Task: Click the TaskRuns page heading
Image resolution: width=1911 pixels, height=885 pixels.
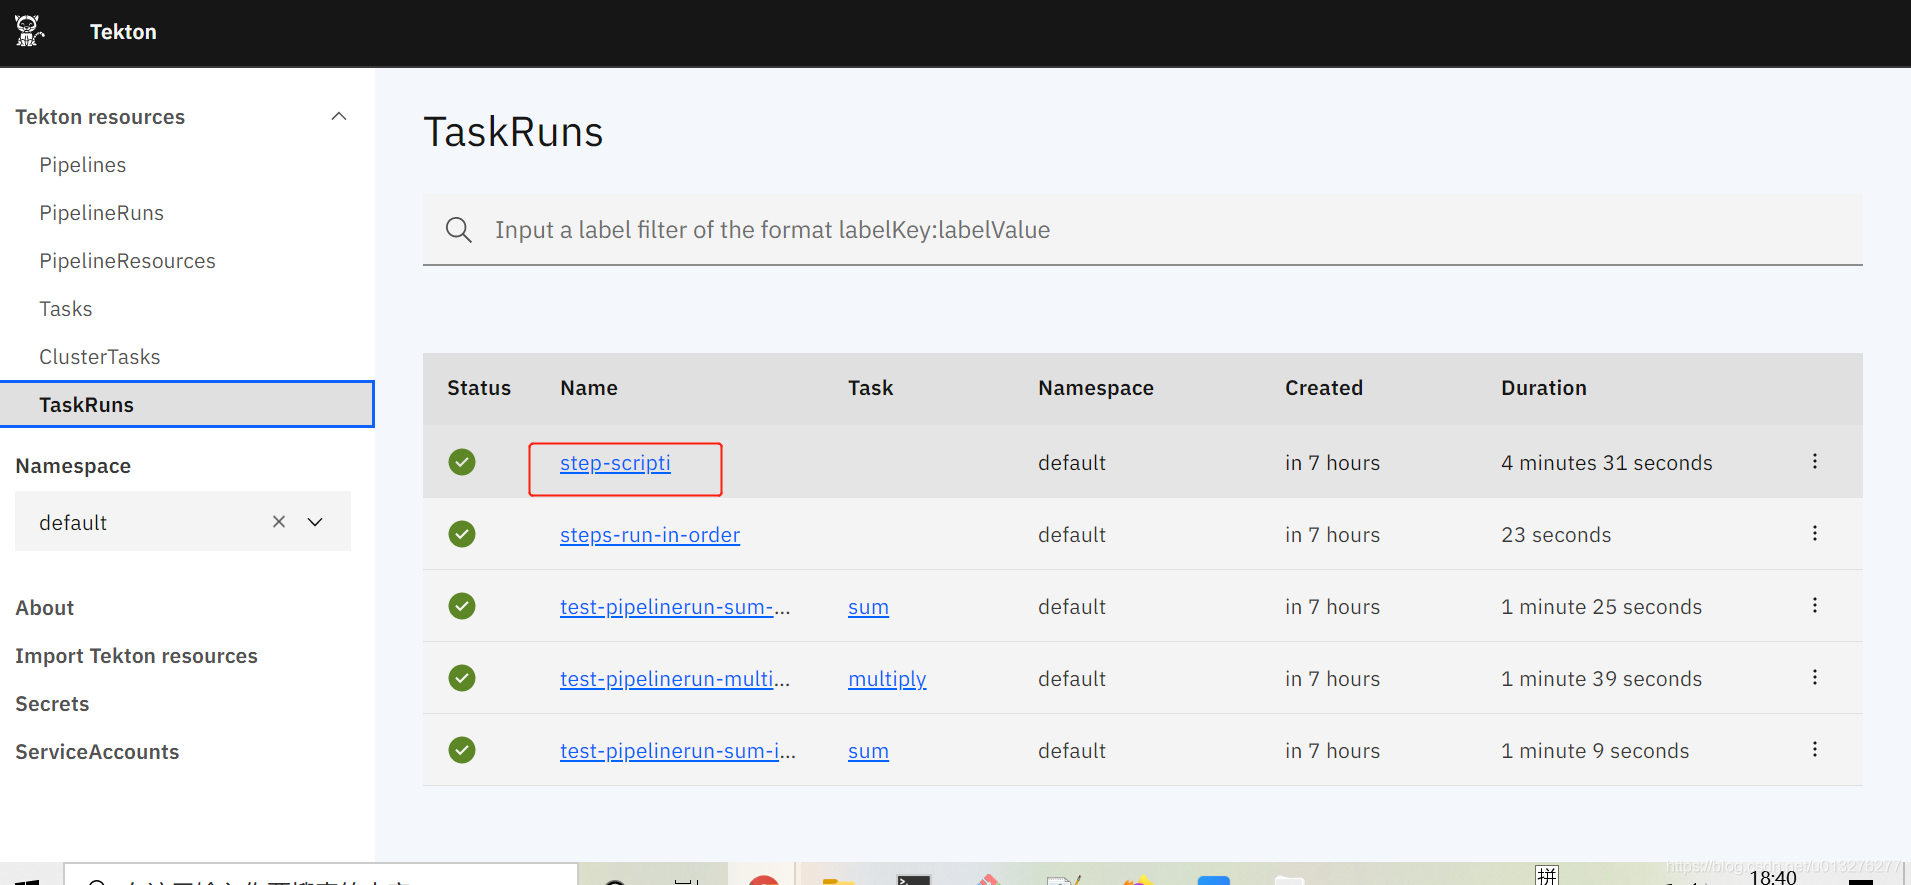Action: click(513, 132)
